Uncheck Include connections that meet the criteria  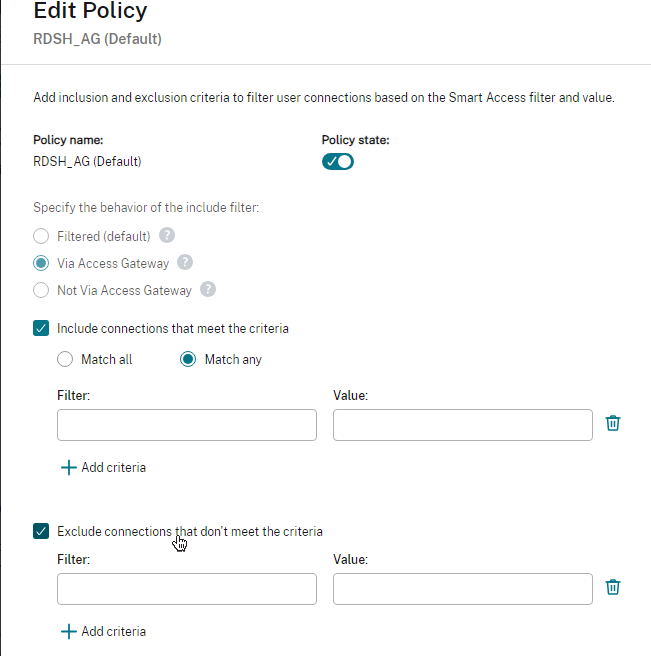(x=41, y=328)
